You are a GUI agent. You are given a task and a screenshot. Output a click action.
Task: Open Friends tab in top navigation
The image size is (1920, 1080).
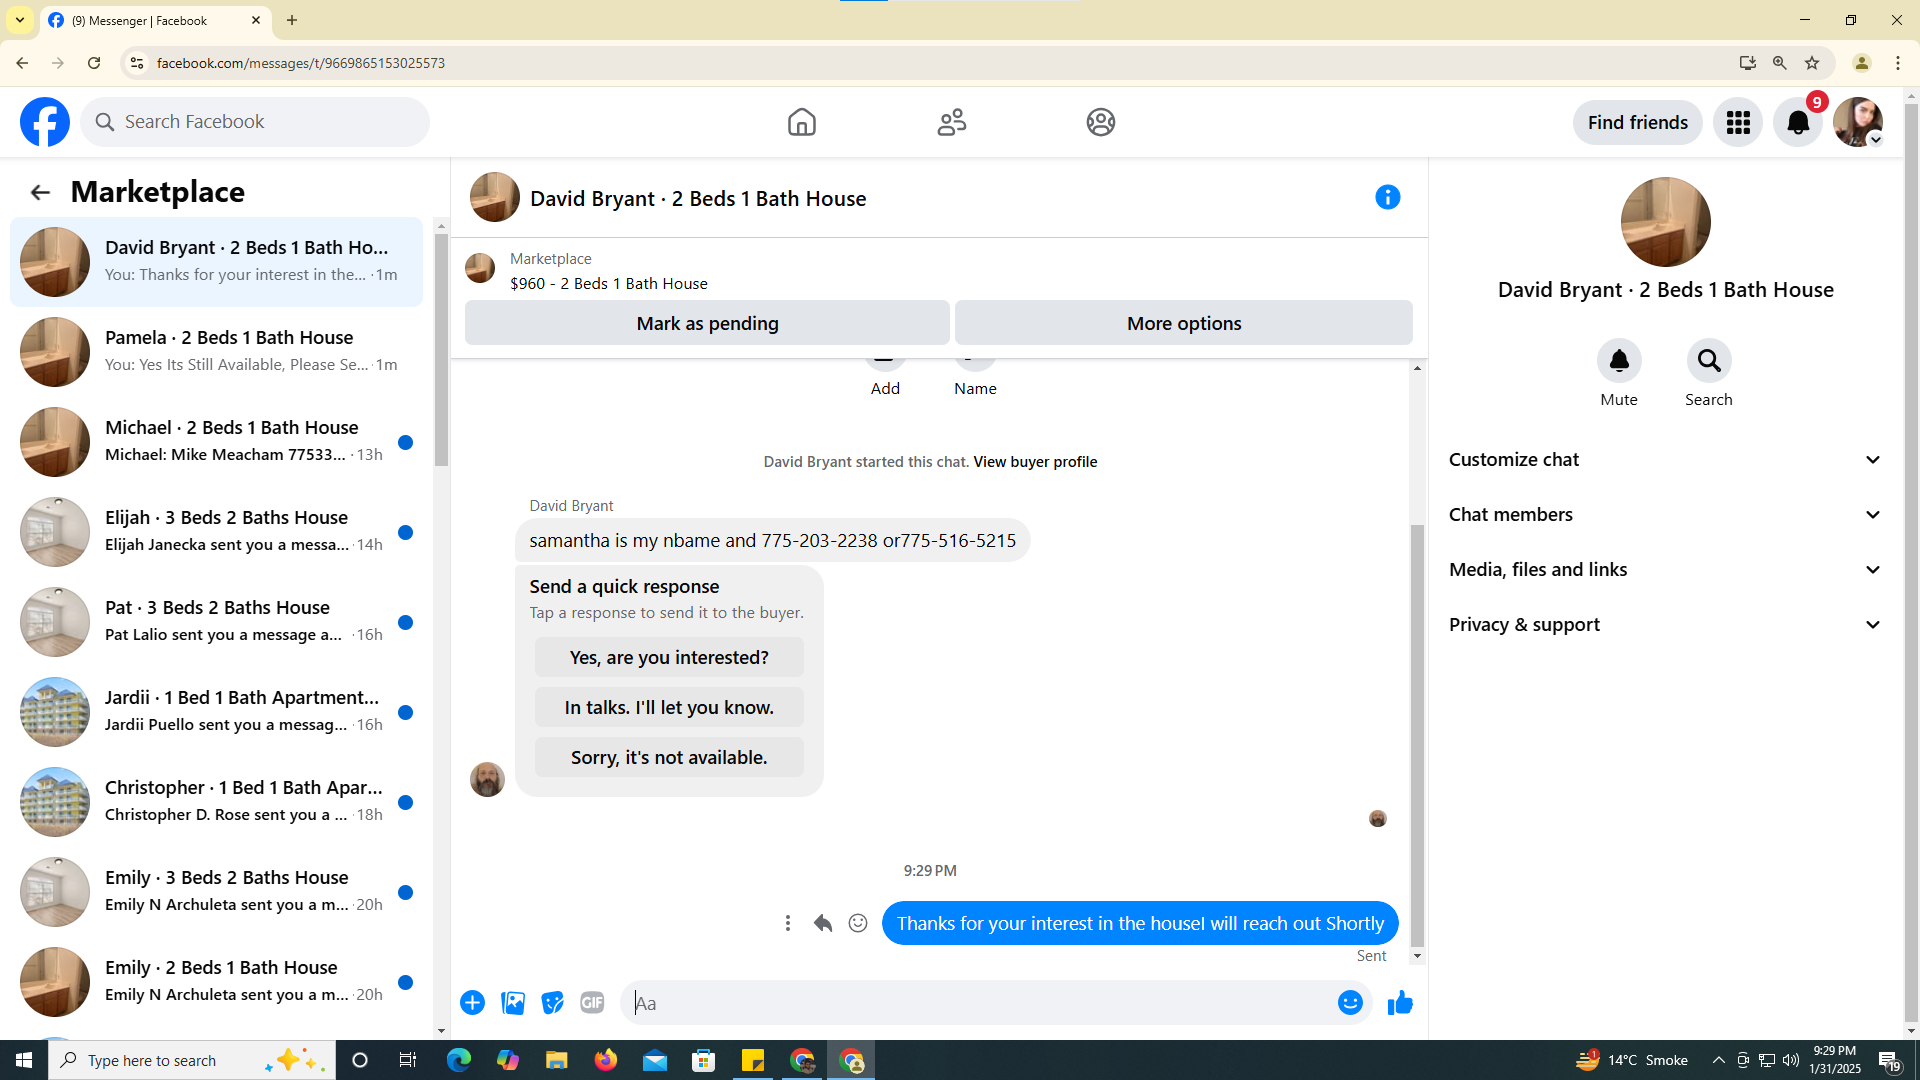click(951, 122)
